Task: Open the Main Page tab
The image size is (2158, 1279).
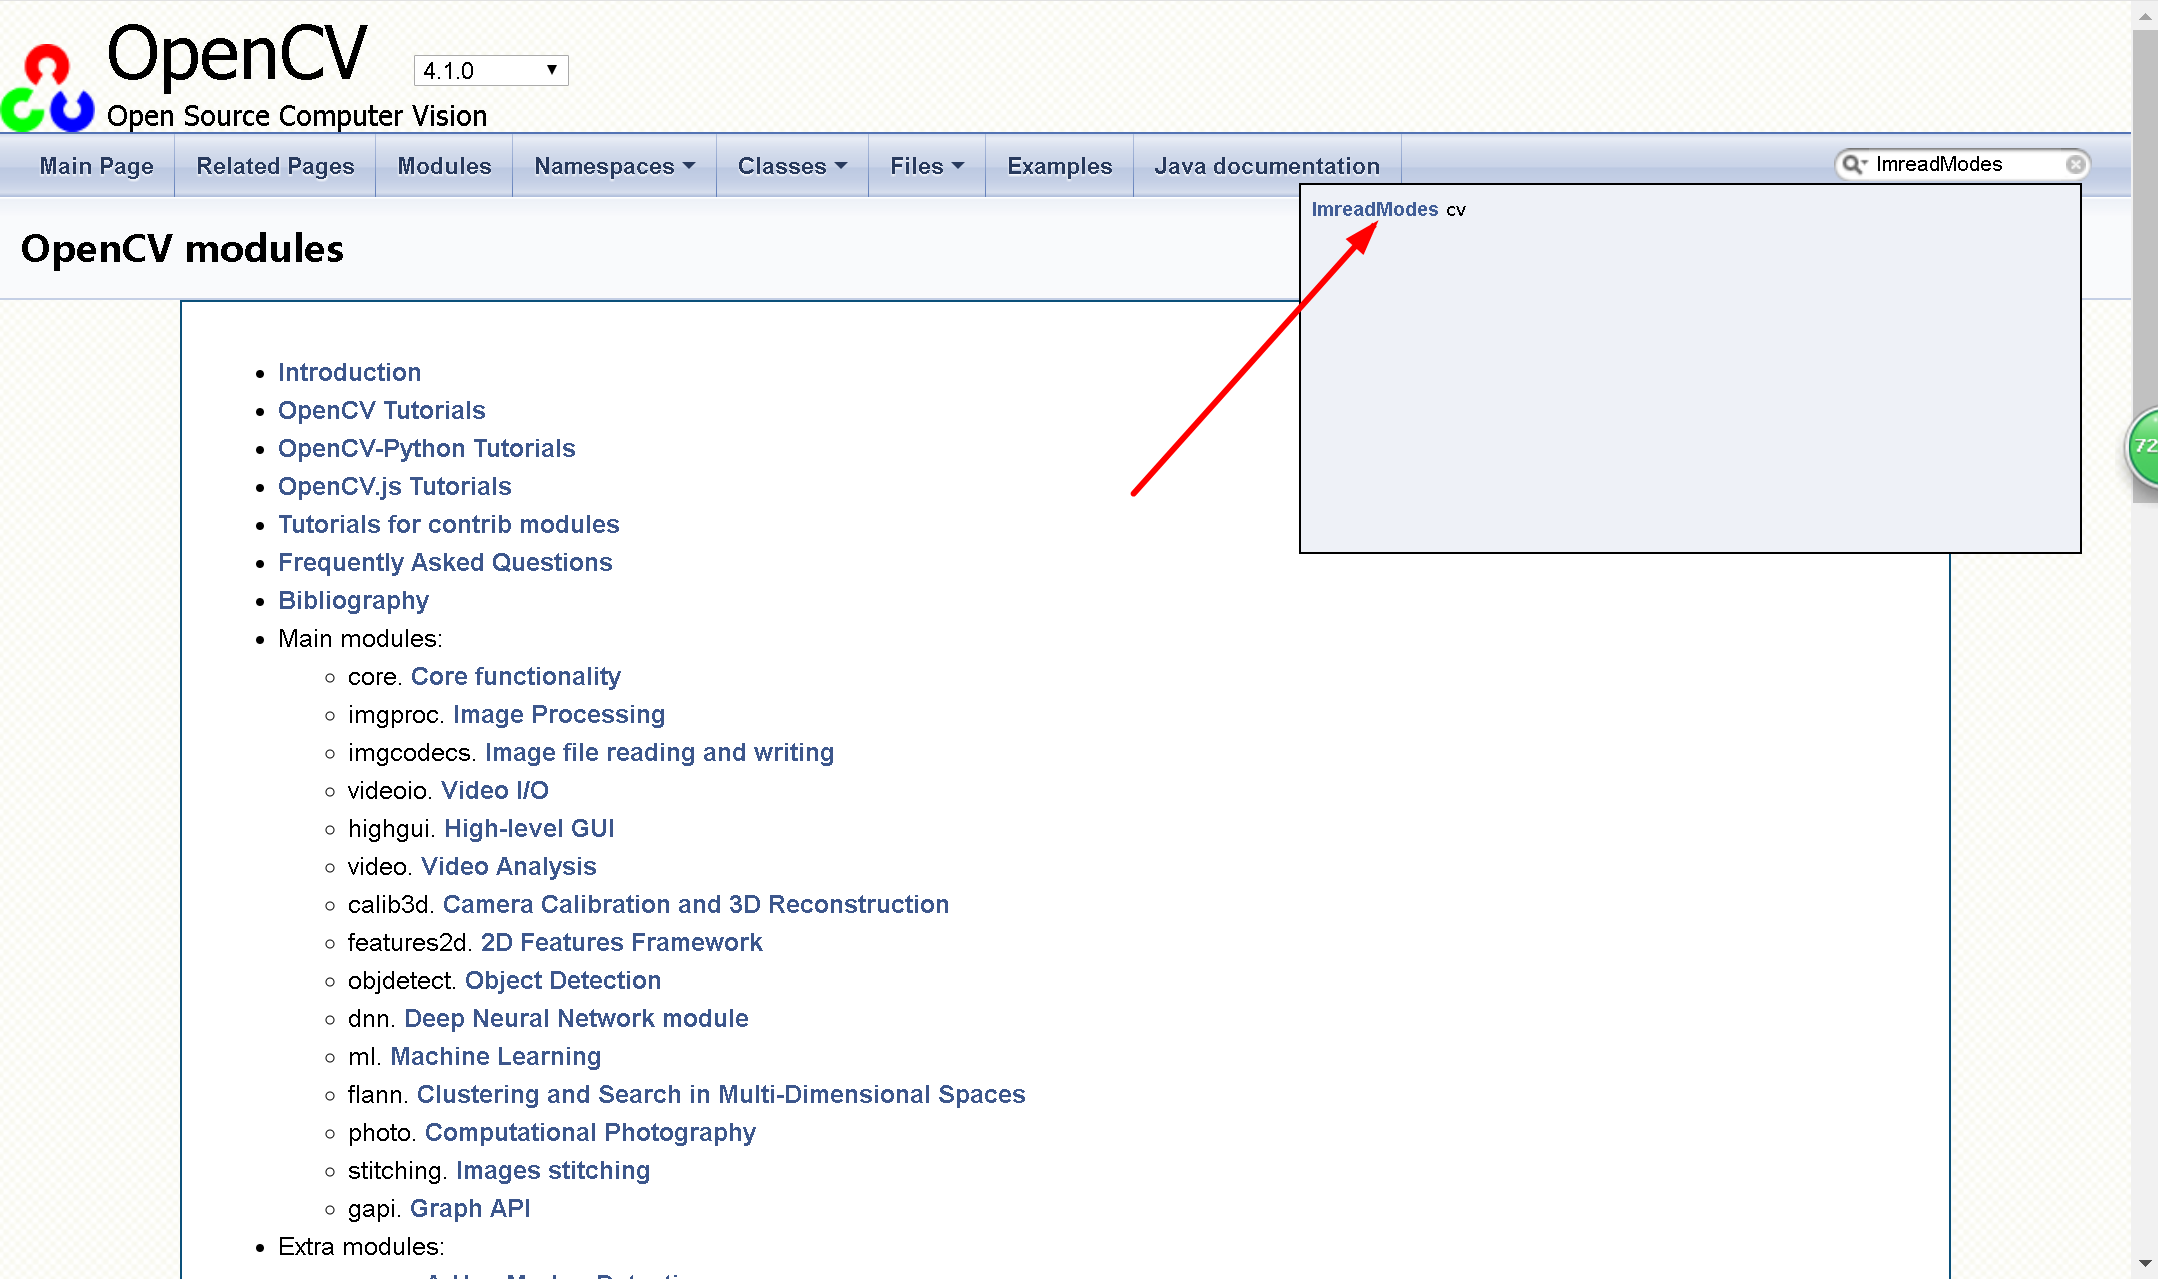Action: click(x=97, y=166)
